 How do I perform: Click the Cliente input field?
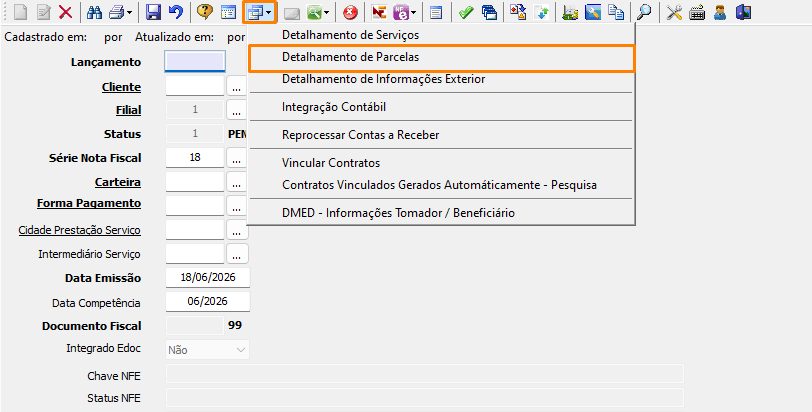coord(195,86)
